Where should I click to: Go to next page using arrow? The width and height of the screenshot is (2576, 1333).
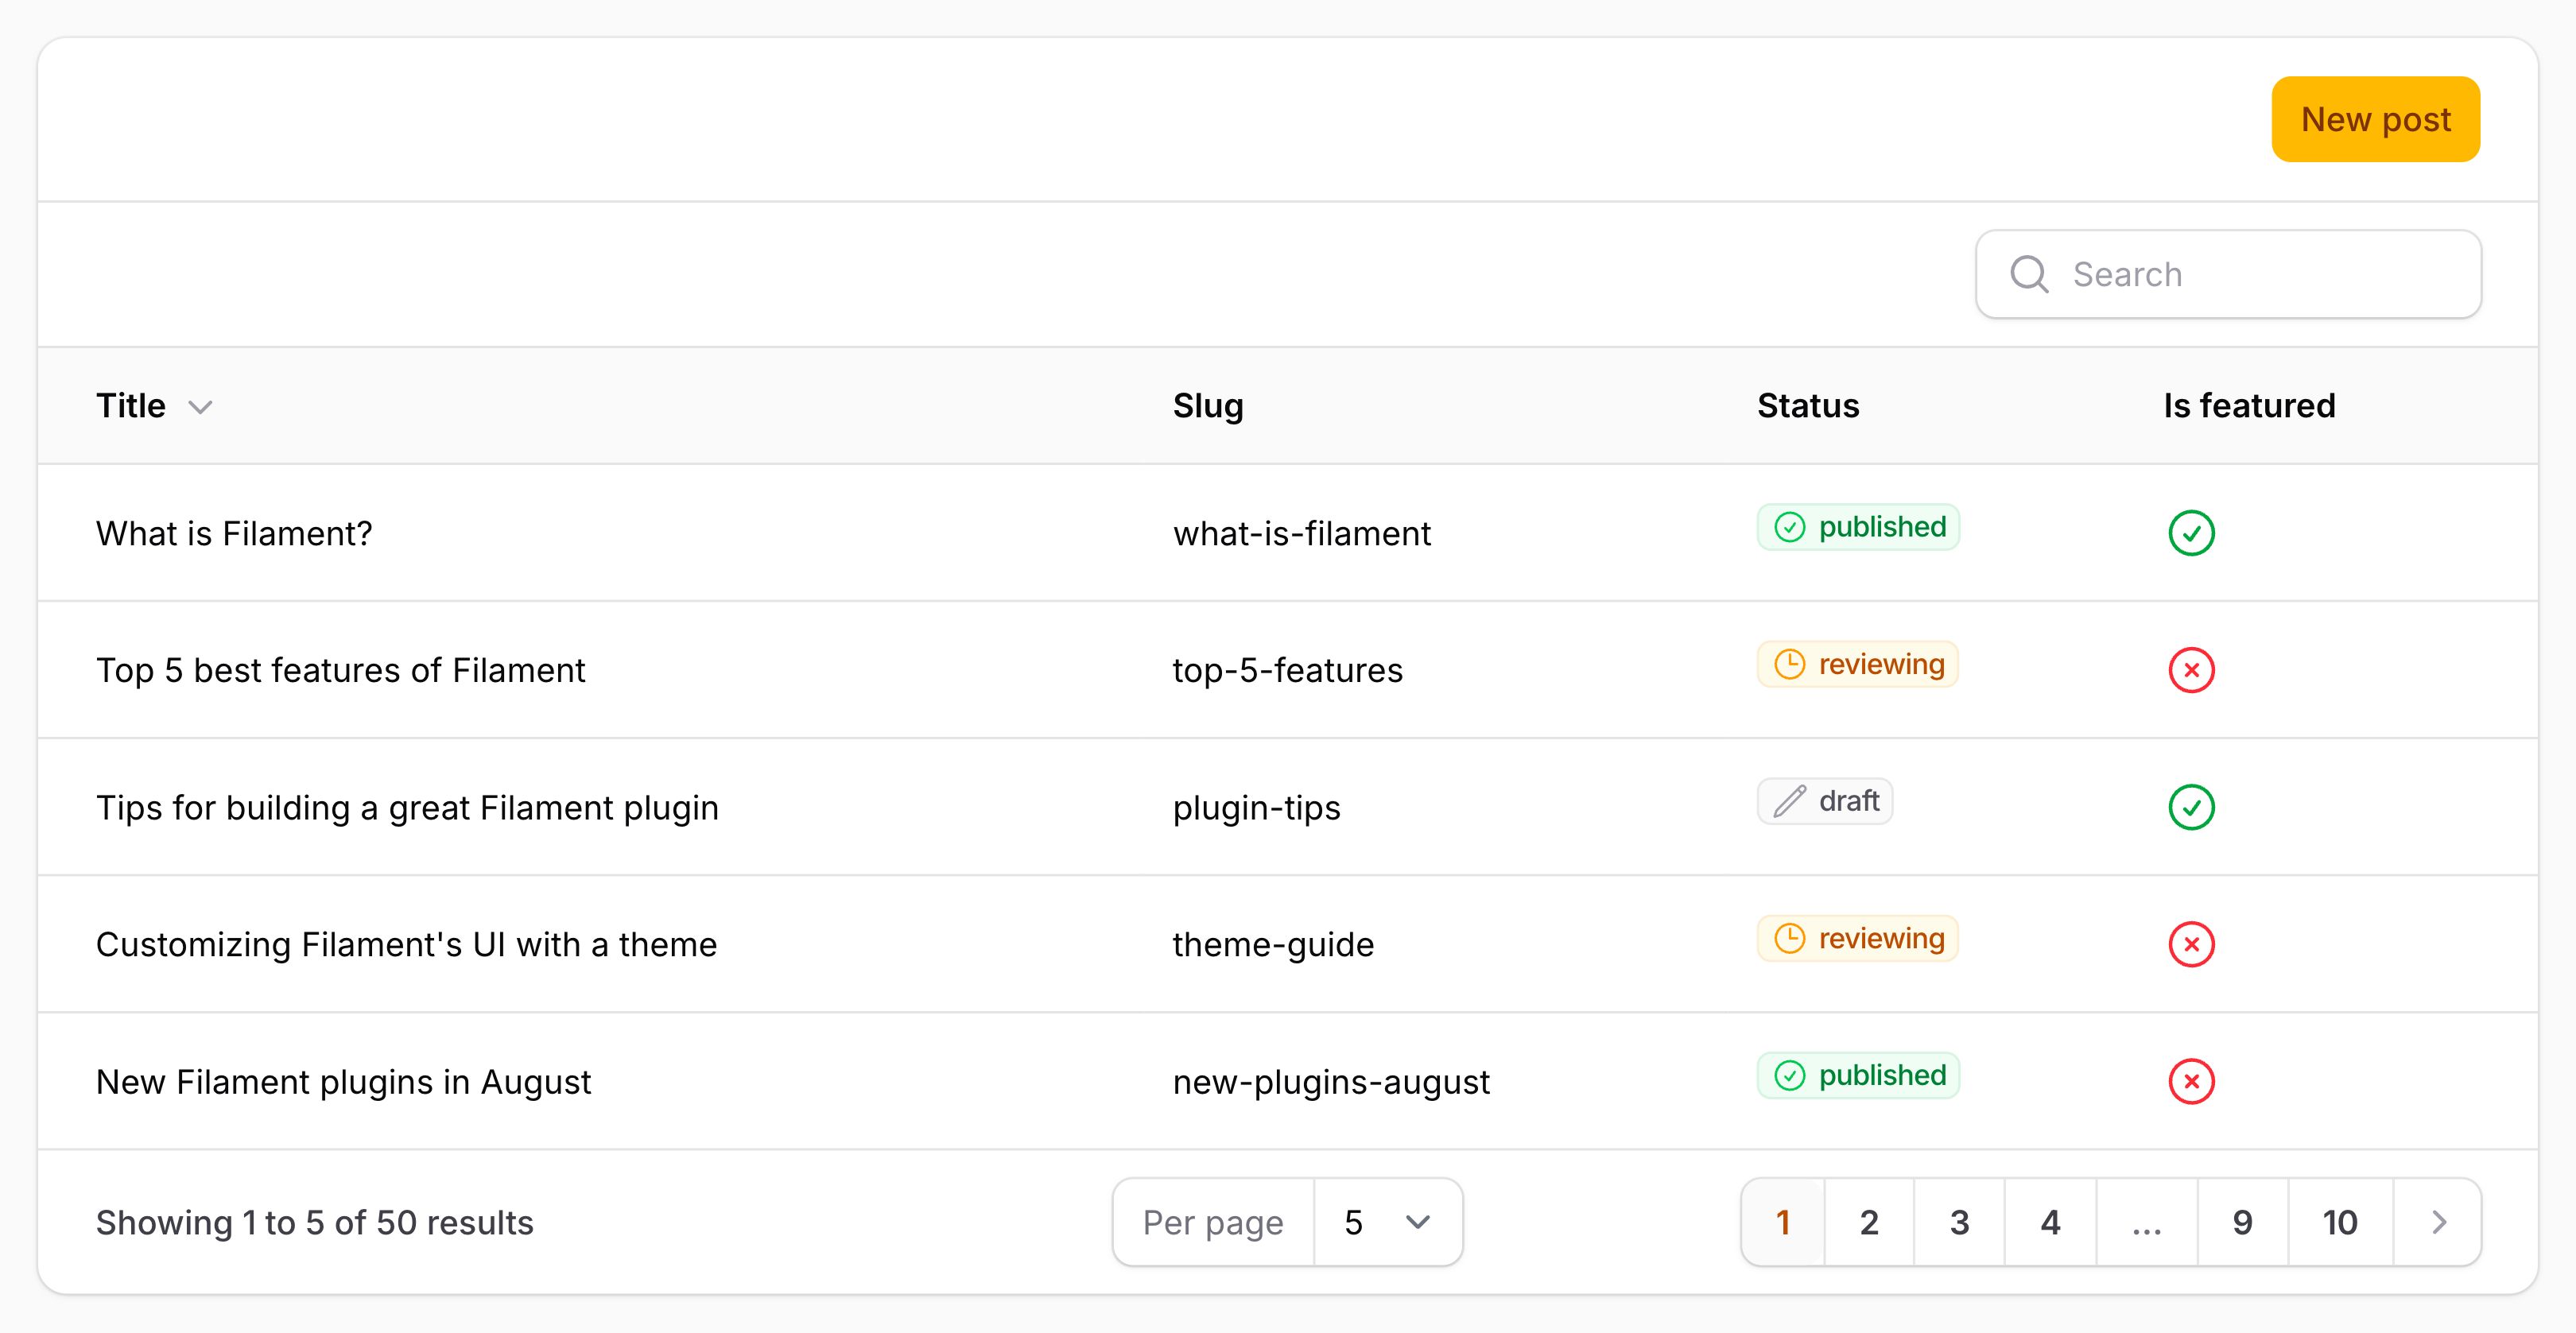pyautogui.click(x=2438, y=1222)
